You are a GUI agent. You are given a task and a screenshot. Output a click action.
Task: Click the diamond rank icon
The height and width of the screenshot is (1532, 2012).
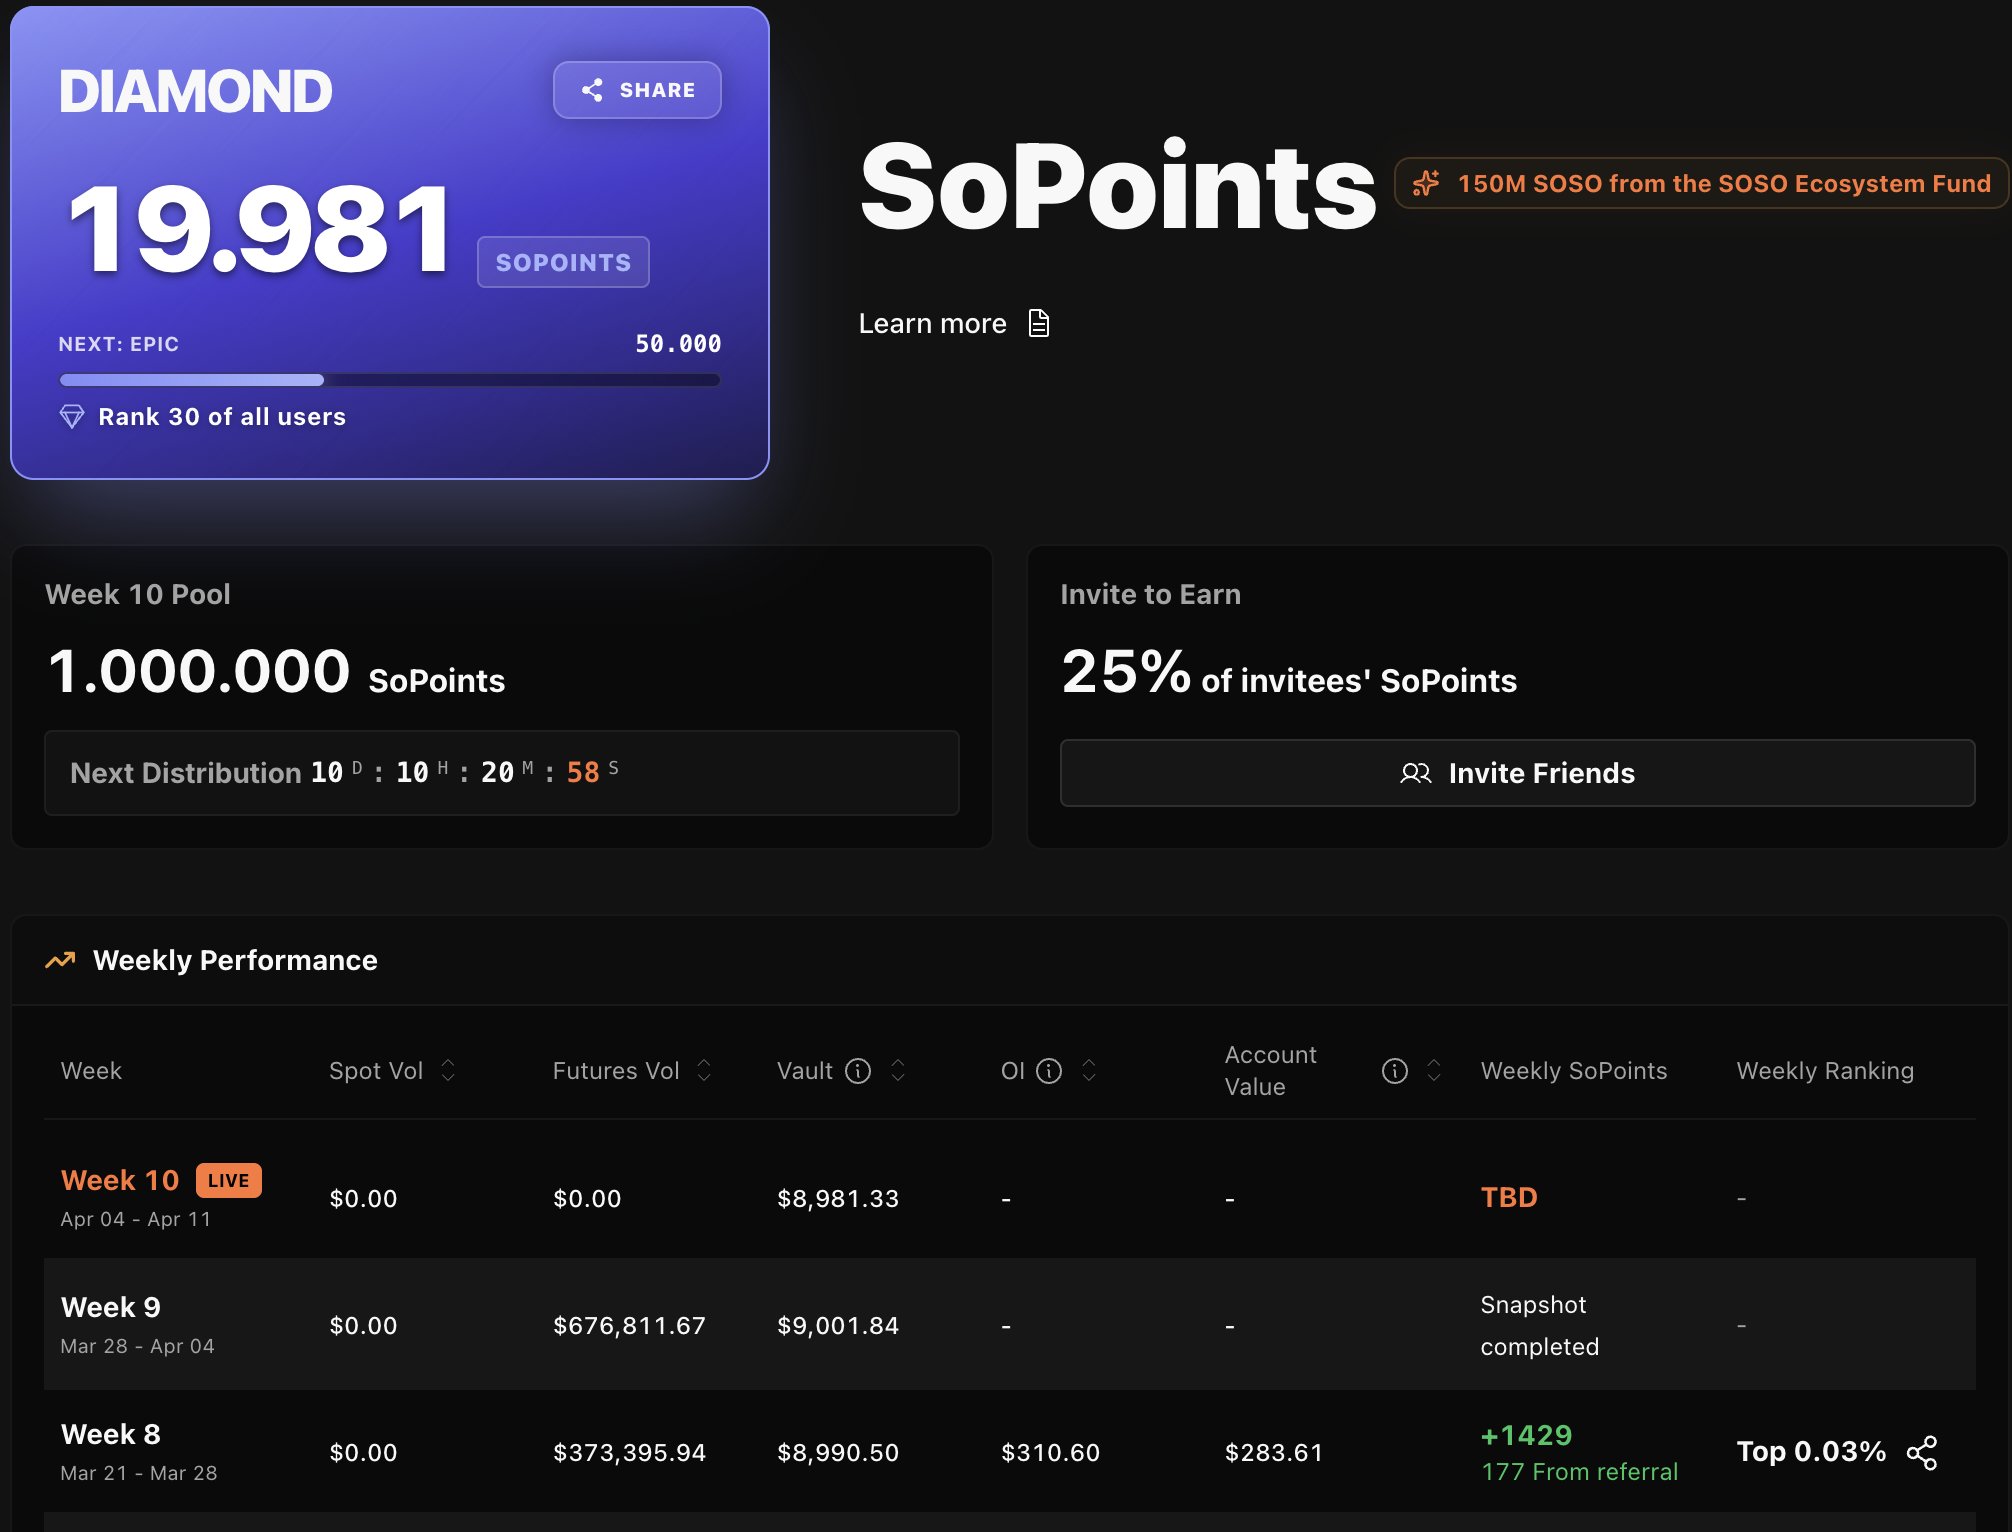[x=72, y=417]
